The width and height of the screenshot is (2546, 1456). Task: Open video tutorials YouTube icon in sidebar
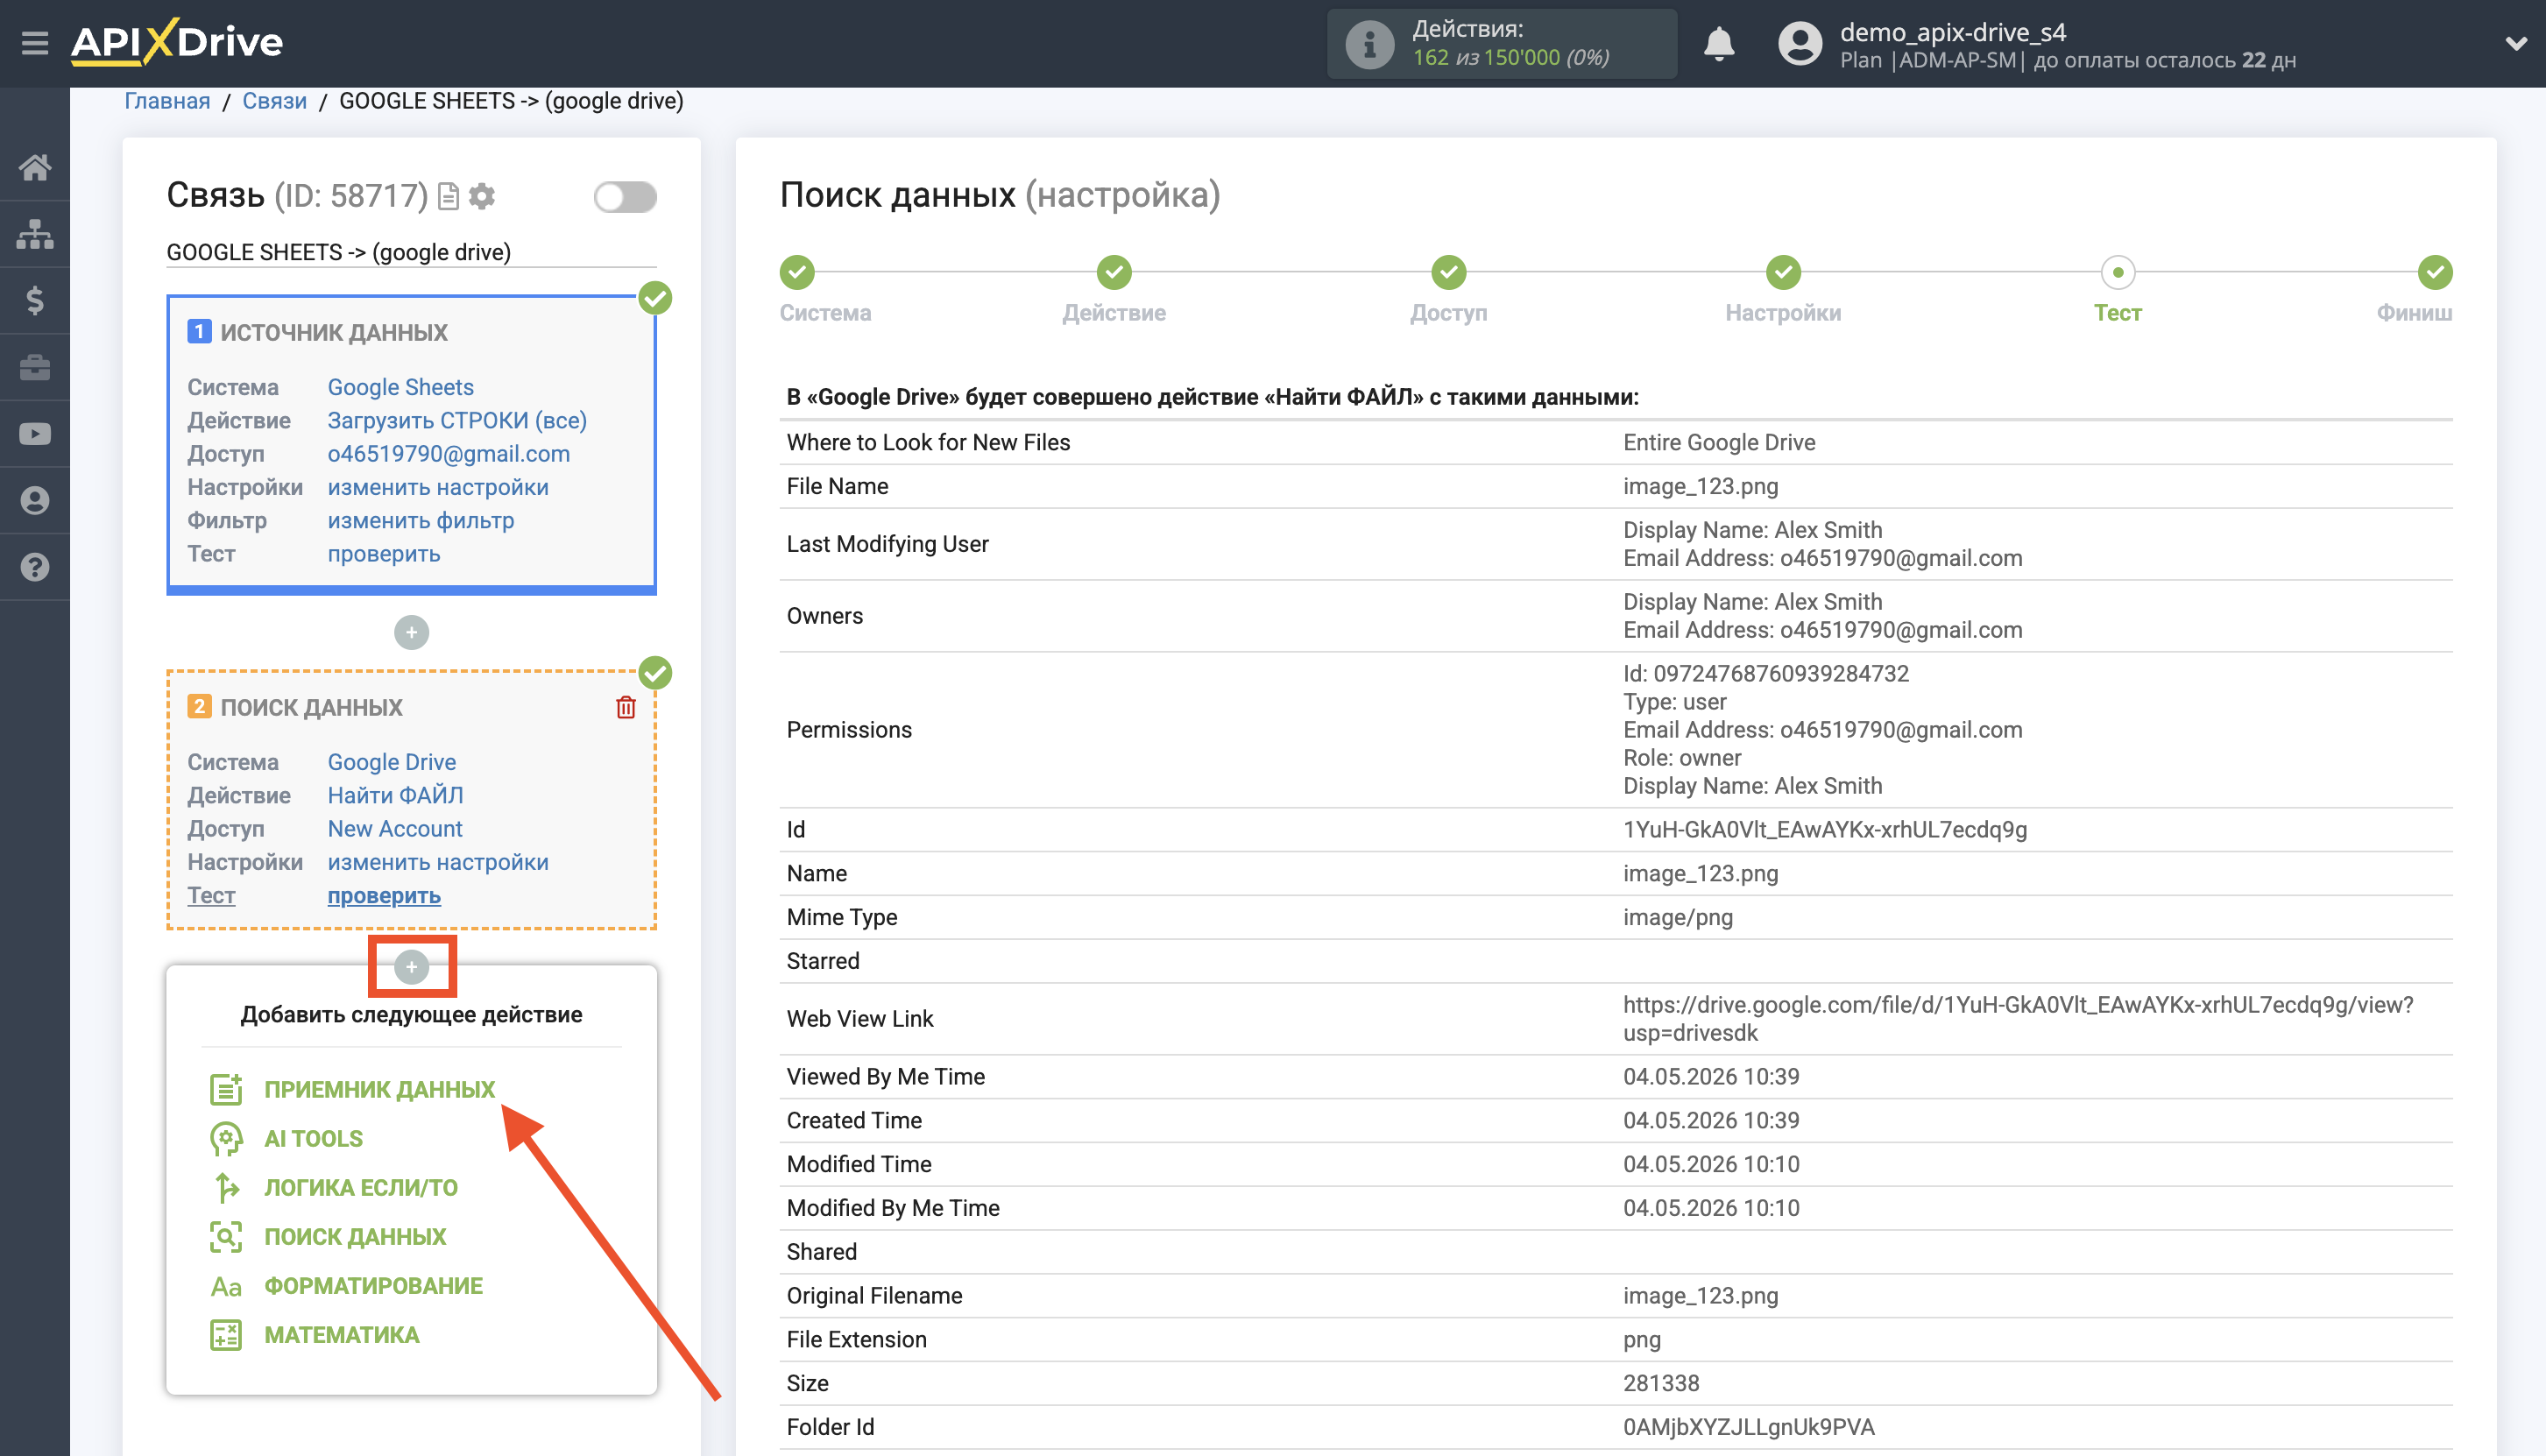[35, 434]
